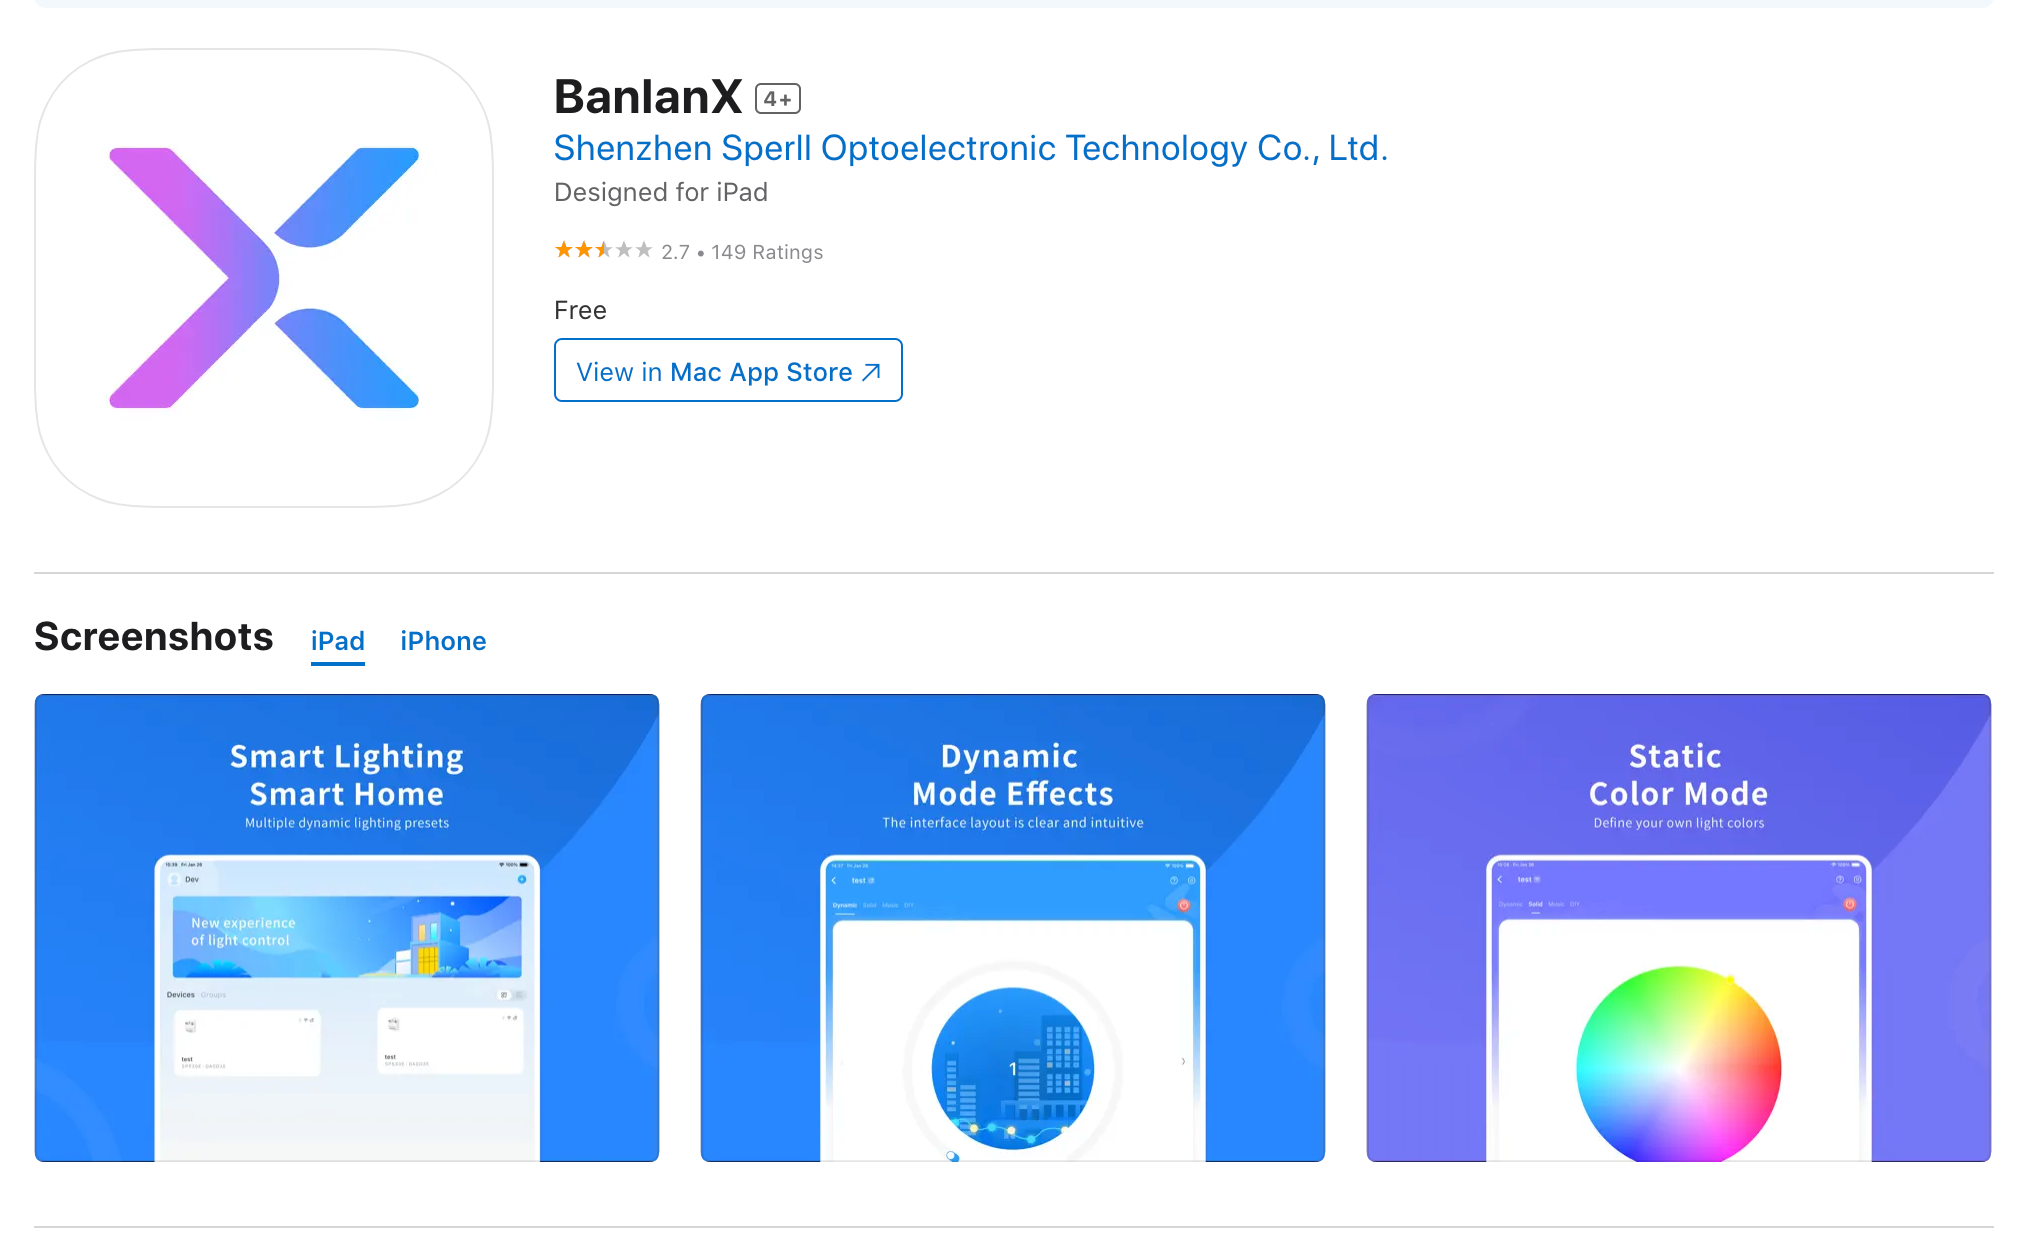This screenshot has height=1236, width=2020.
Task: Click the 4+ age rating badge
Action: (777, 98)
